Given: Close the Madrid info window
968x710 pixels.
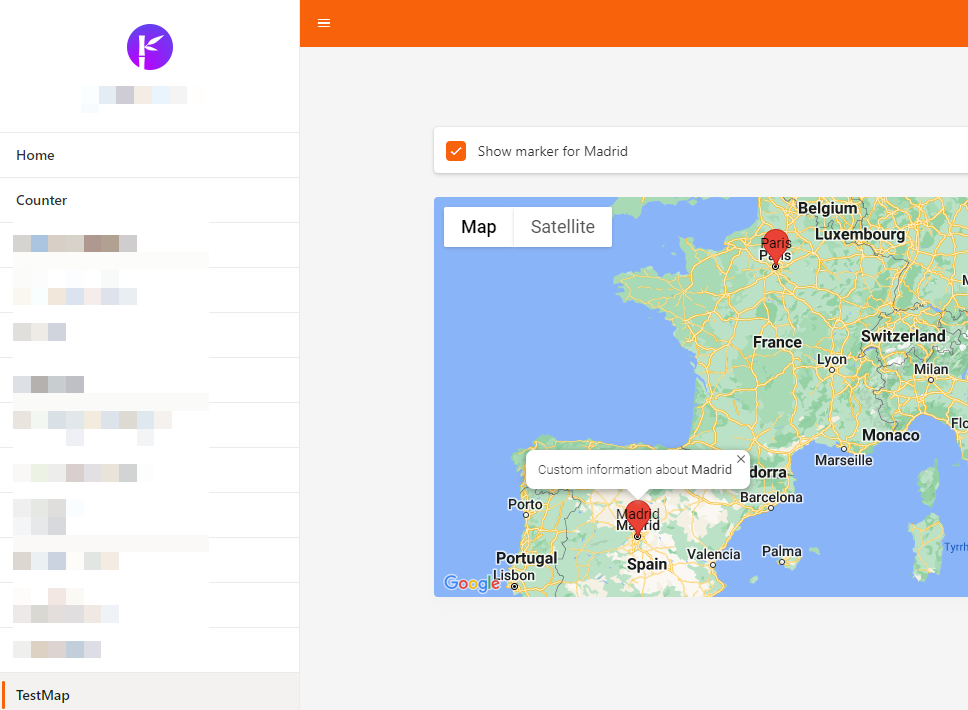Looking at the screenshot, I should point(741,459).
